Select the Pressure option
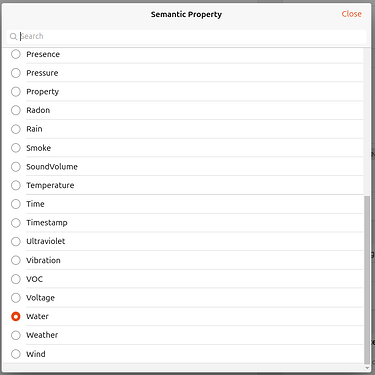This screenshot has width=375, height=375. 16,73
